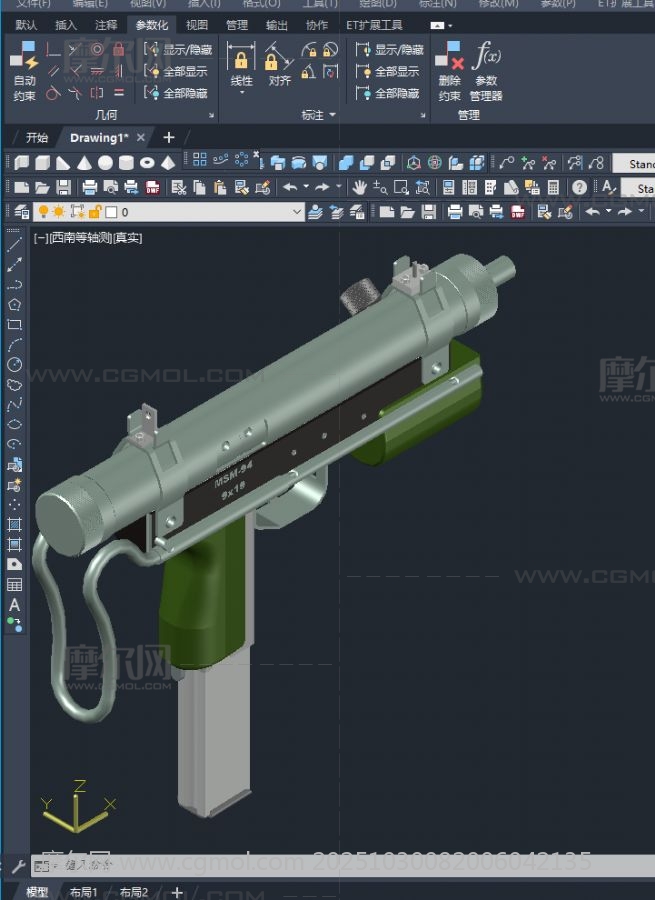The height and width of the screenshot is (900, 655).
Task: Select the Multiline Text 'A' tool
Action: pos(14,605)
